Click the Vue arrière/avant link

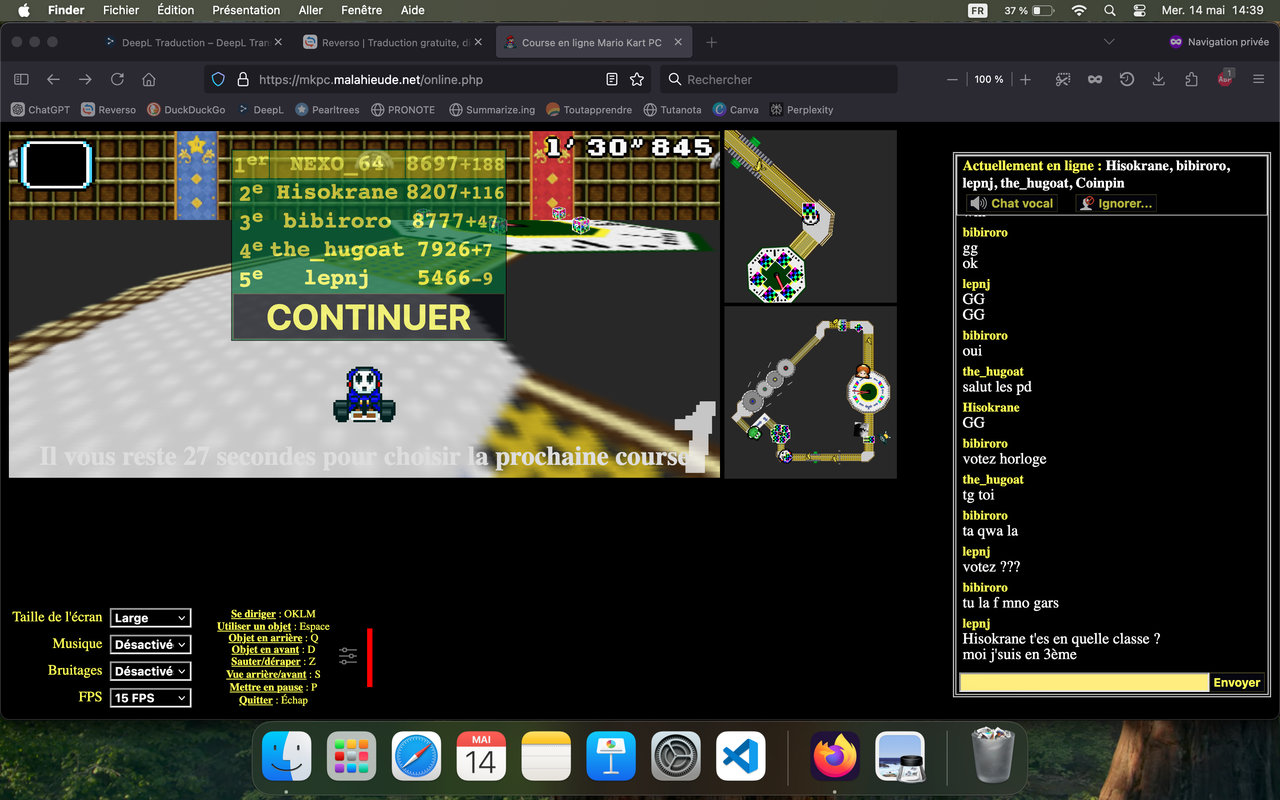(x=267, y=675)
